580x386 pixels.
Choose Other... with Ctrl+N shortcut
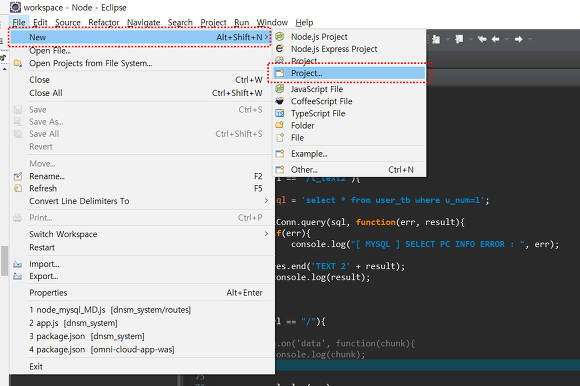click(349, 170)
